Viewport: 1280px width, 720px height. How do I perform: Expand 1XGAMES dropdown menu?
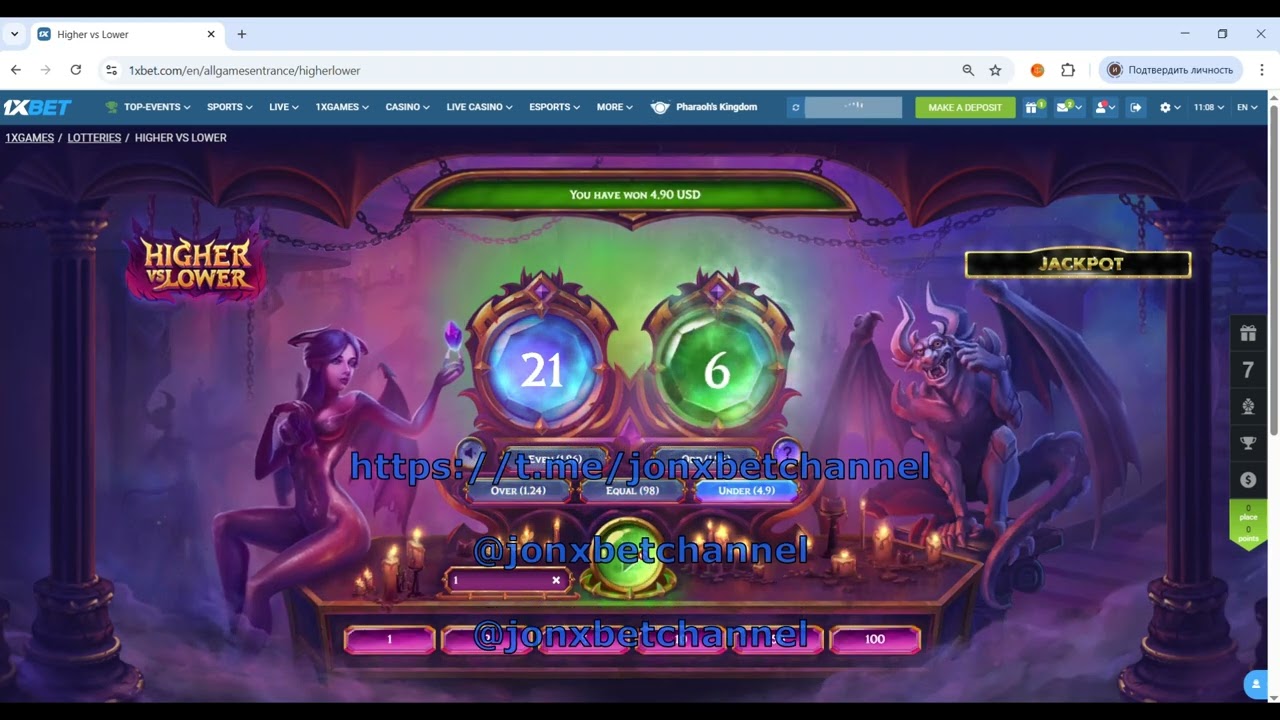[342, 107]
